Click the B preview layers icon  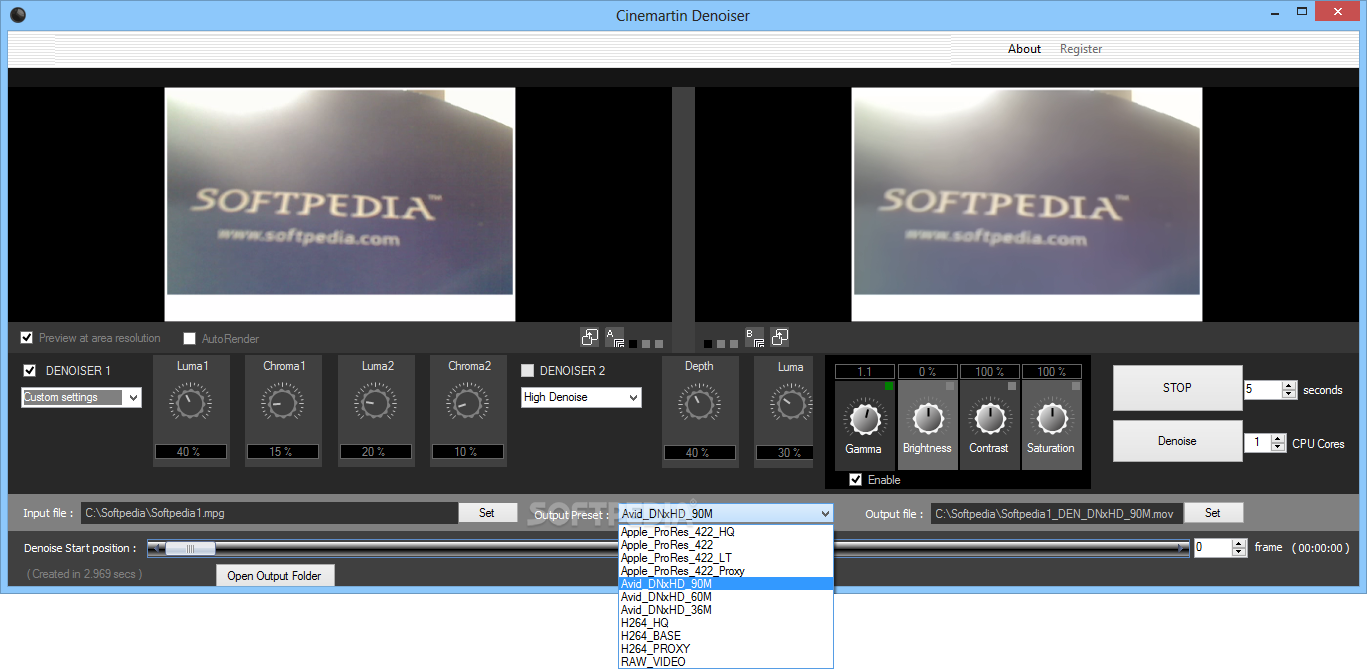755,337
